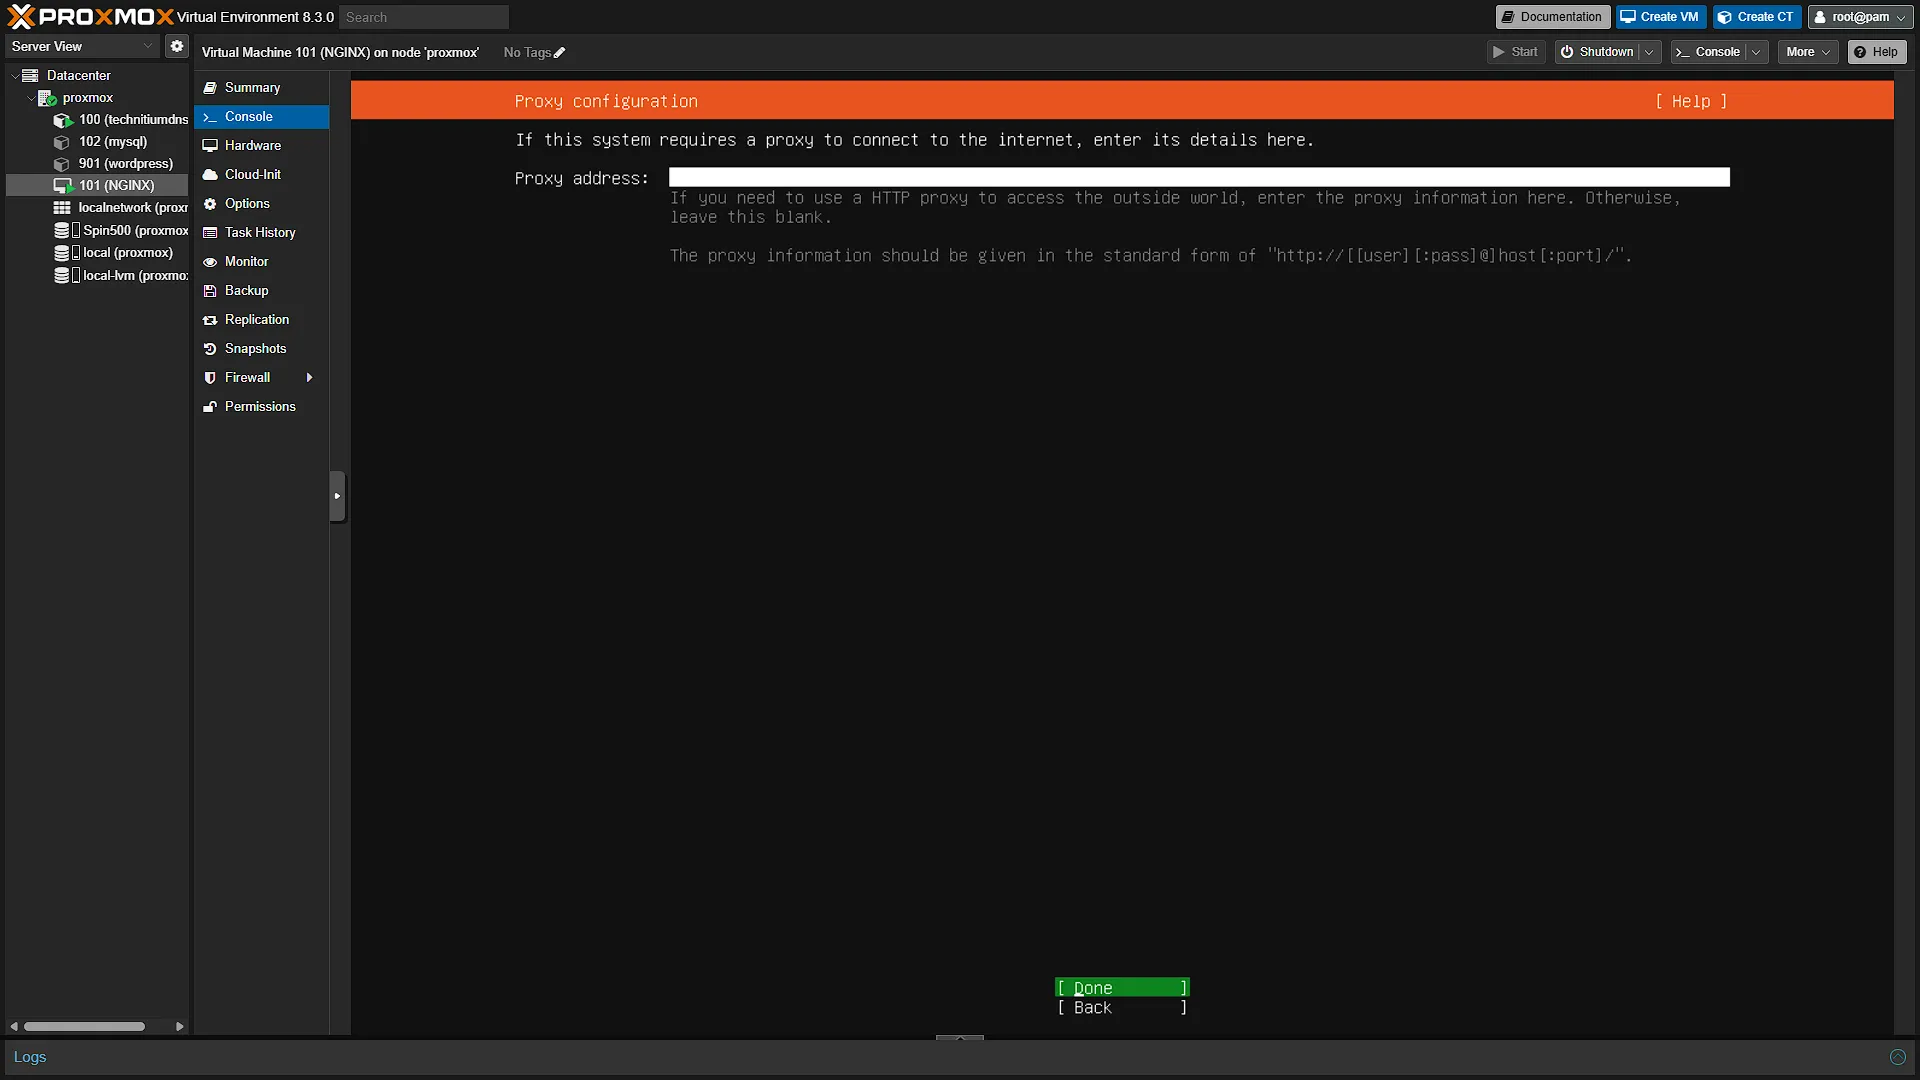
Task: Click the Shutdown button
Action: (1597, 52)
